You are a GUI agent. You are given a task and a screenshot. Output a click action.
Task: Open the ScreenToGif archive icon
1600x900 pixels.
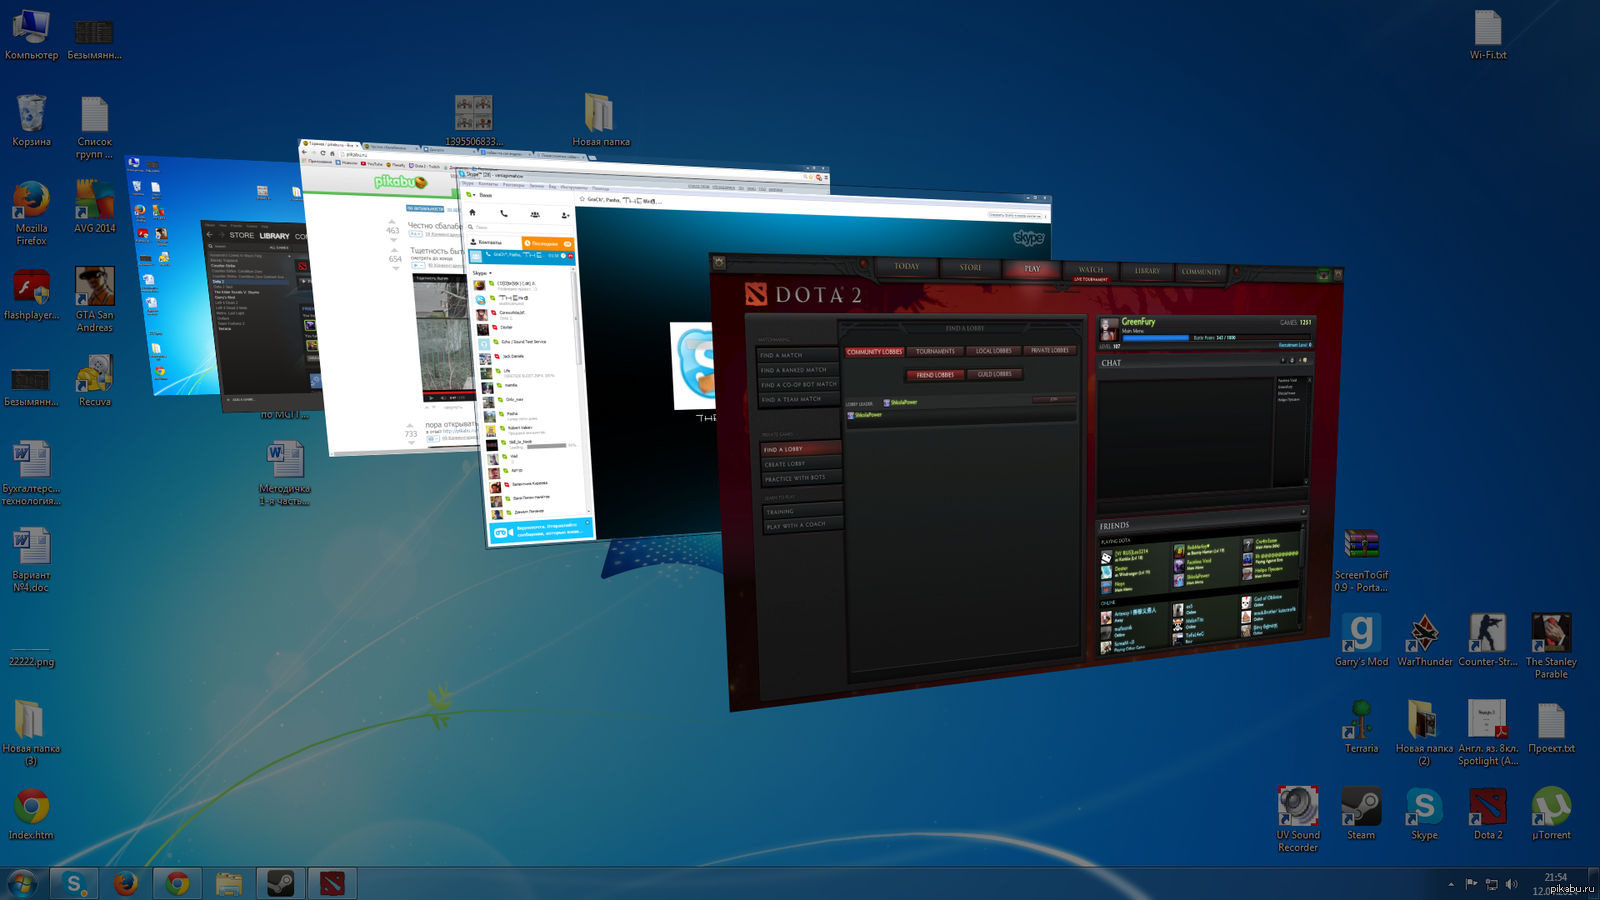click(x=1361, y=561)
